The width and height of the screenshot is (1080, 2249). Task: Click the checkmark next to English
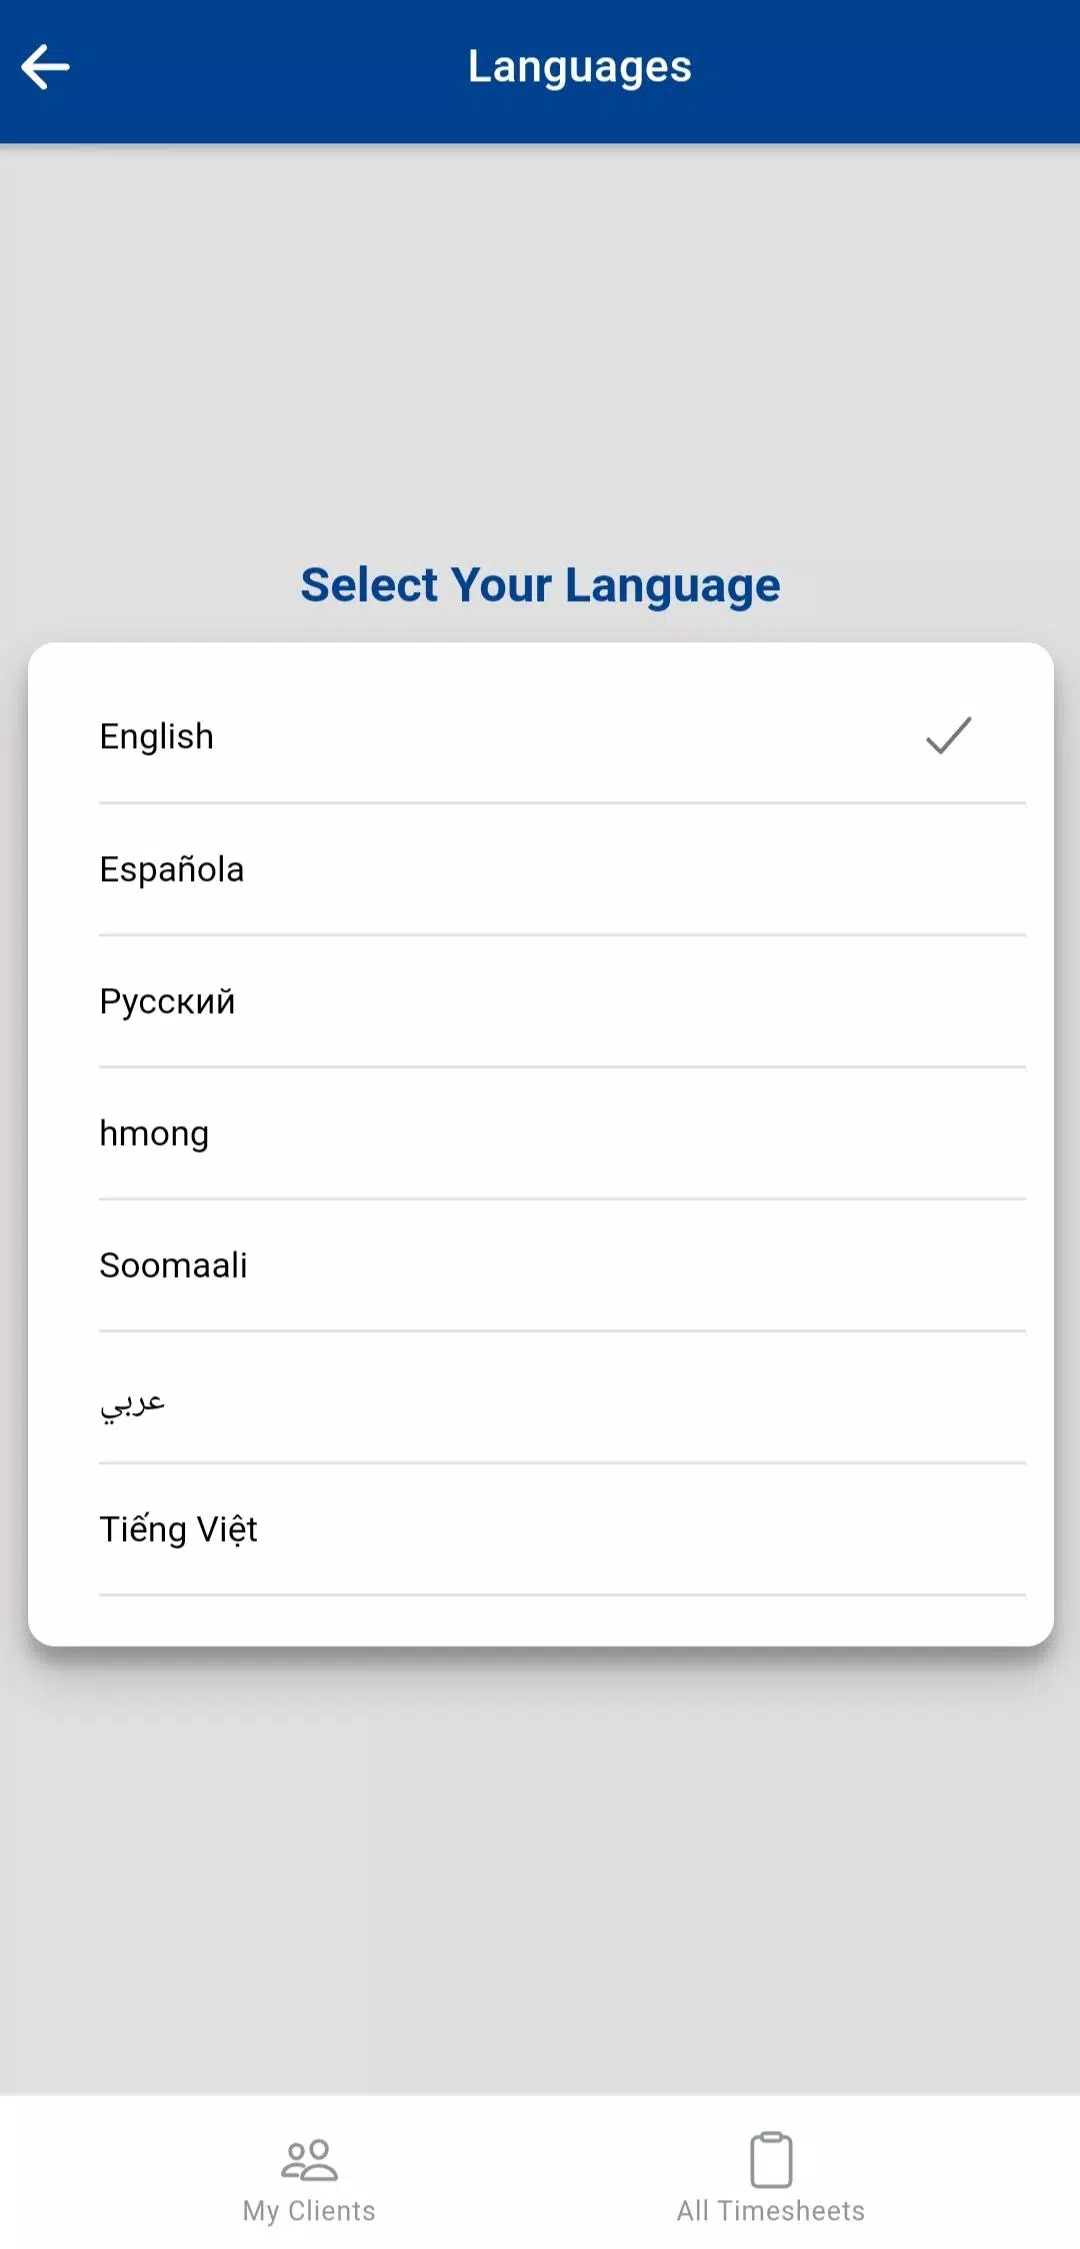pos(948,736)
